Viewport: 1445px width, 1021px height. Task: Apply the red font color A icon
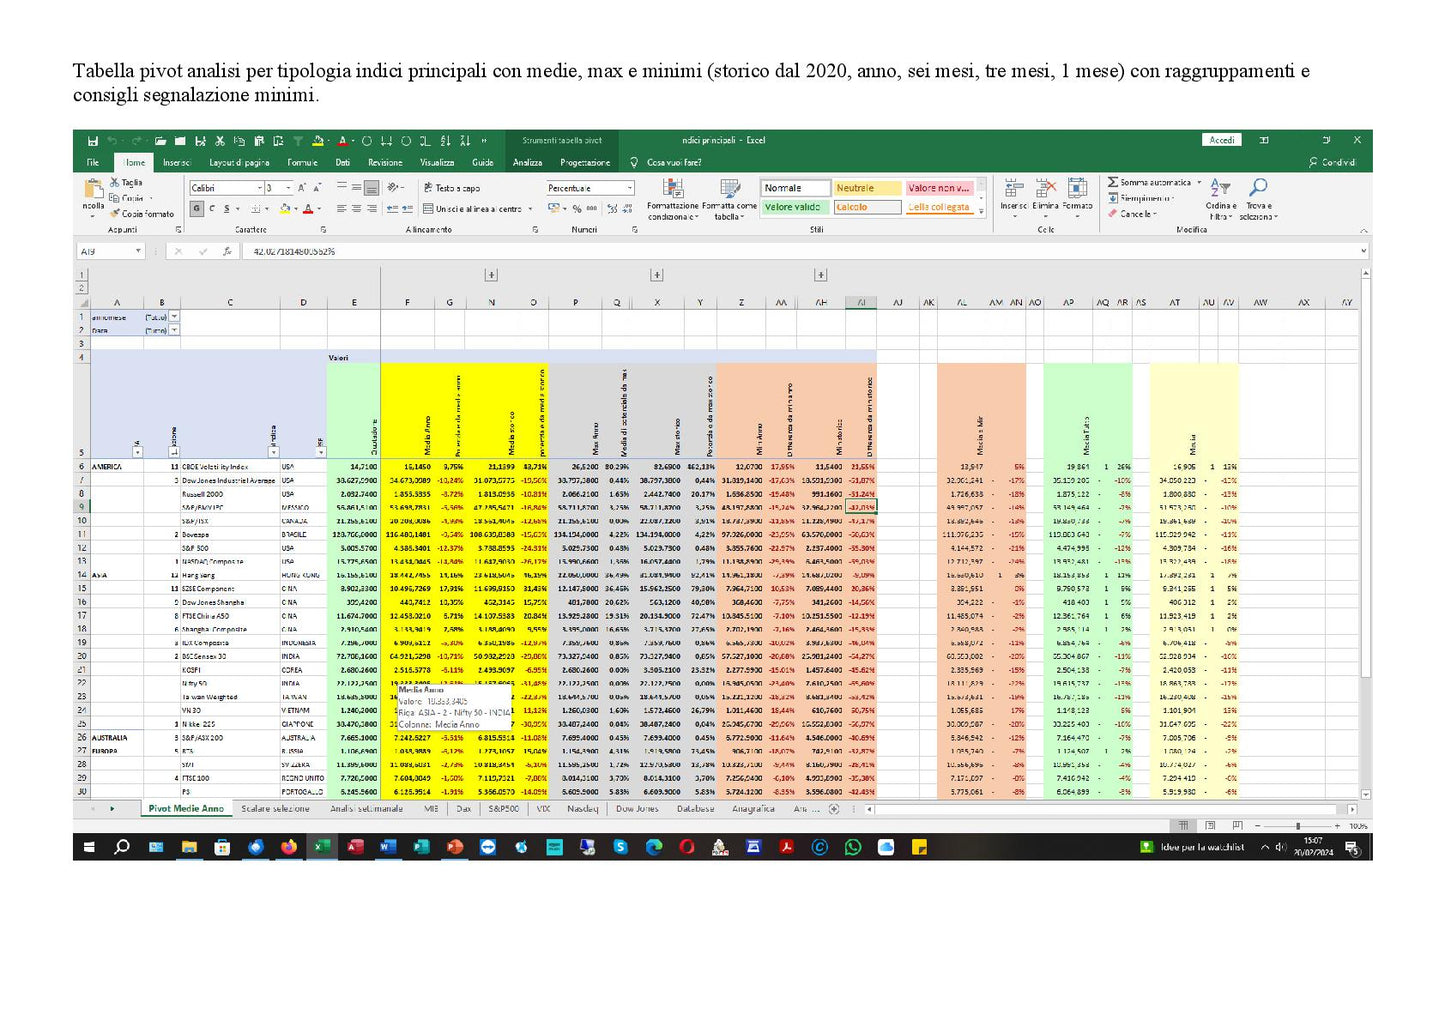(307, 208)
